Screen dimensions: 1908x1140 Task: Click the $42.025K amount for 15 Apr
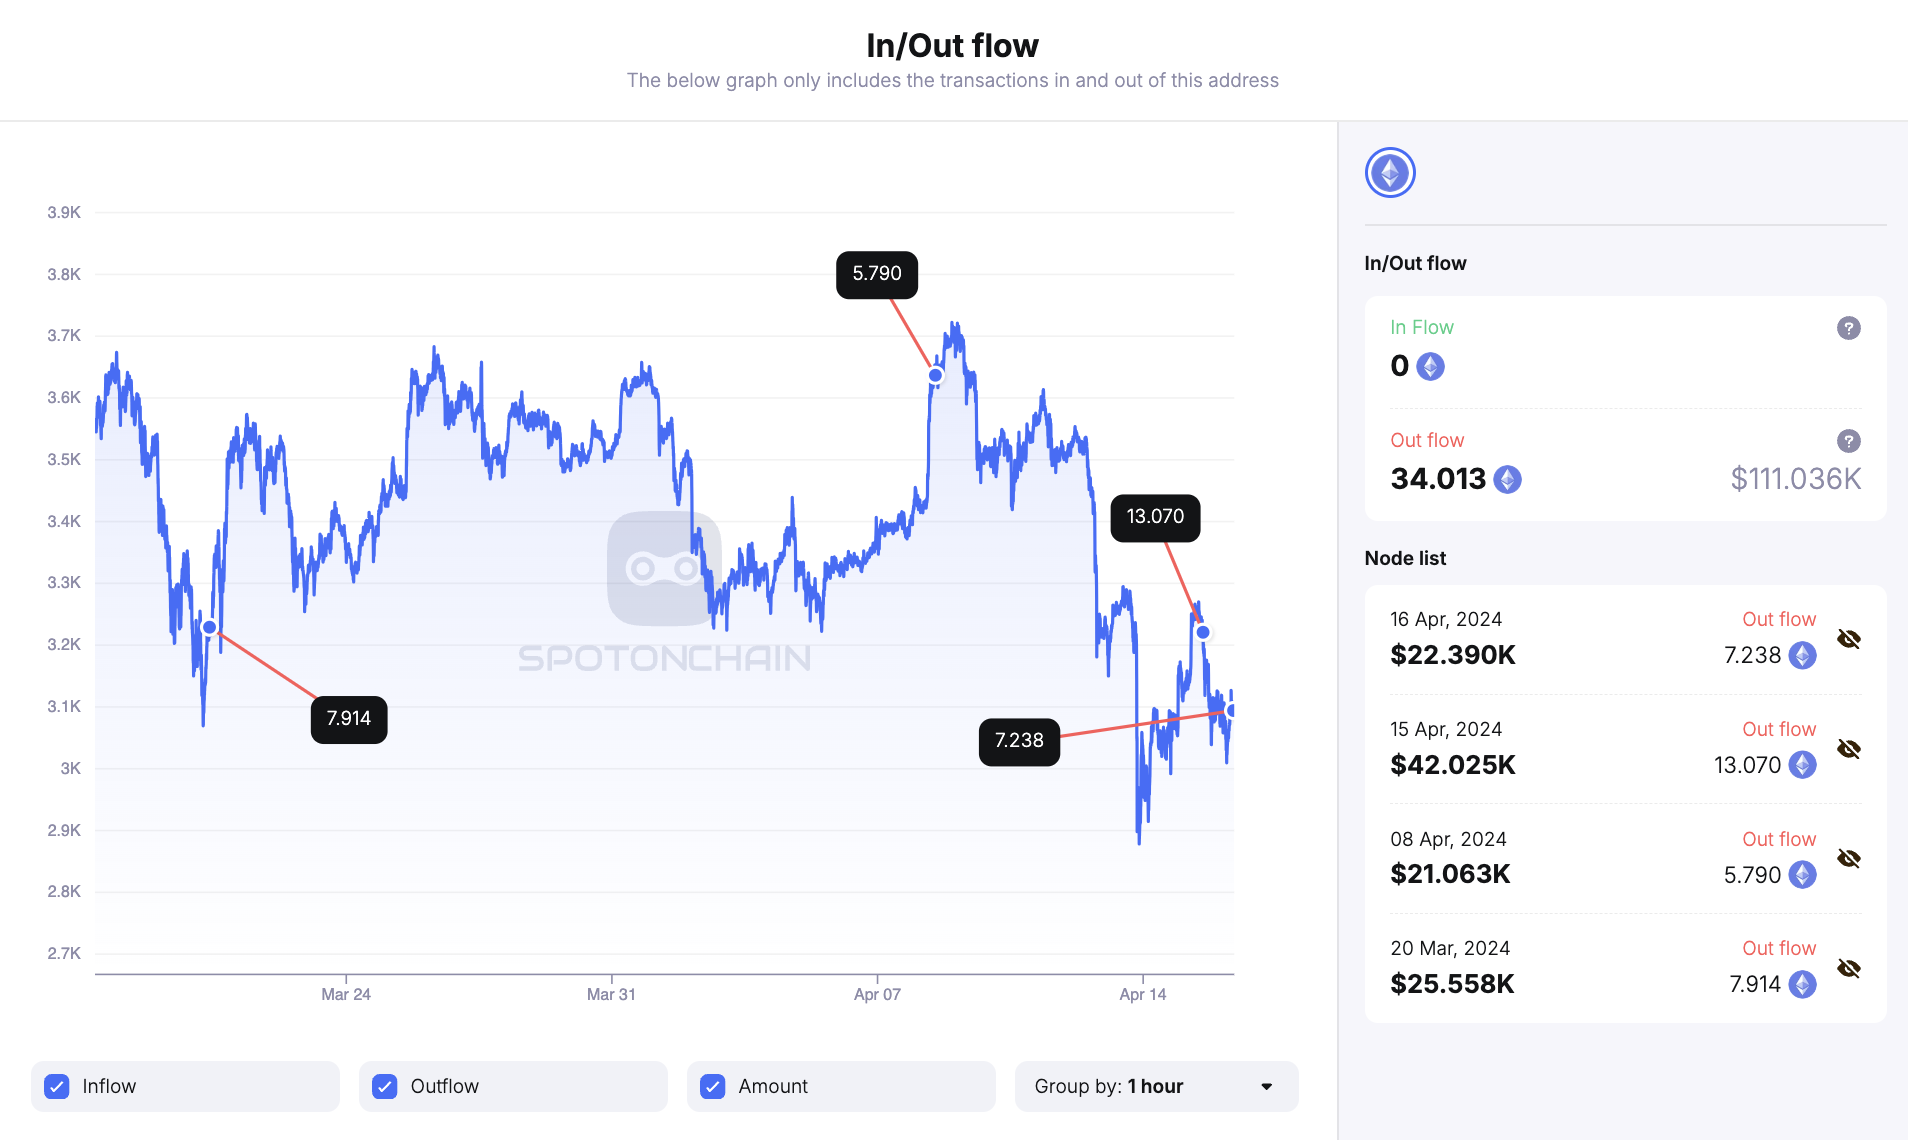click(1452, 765)
